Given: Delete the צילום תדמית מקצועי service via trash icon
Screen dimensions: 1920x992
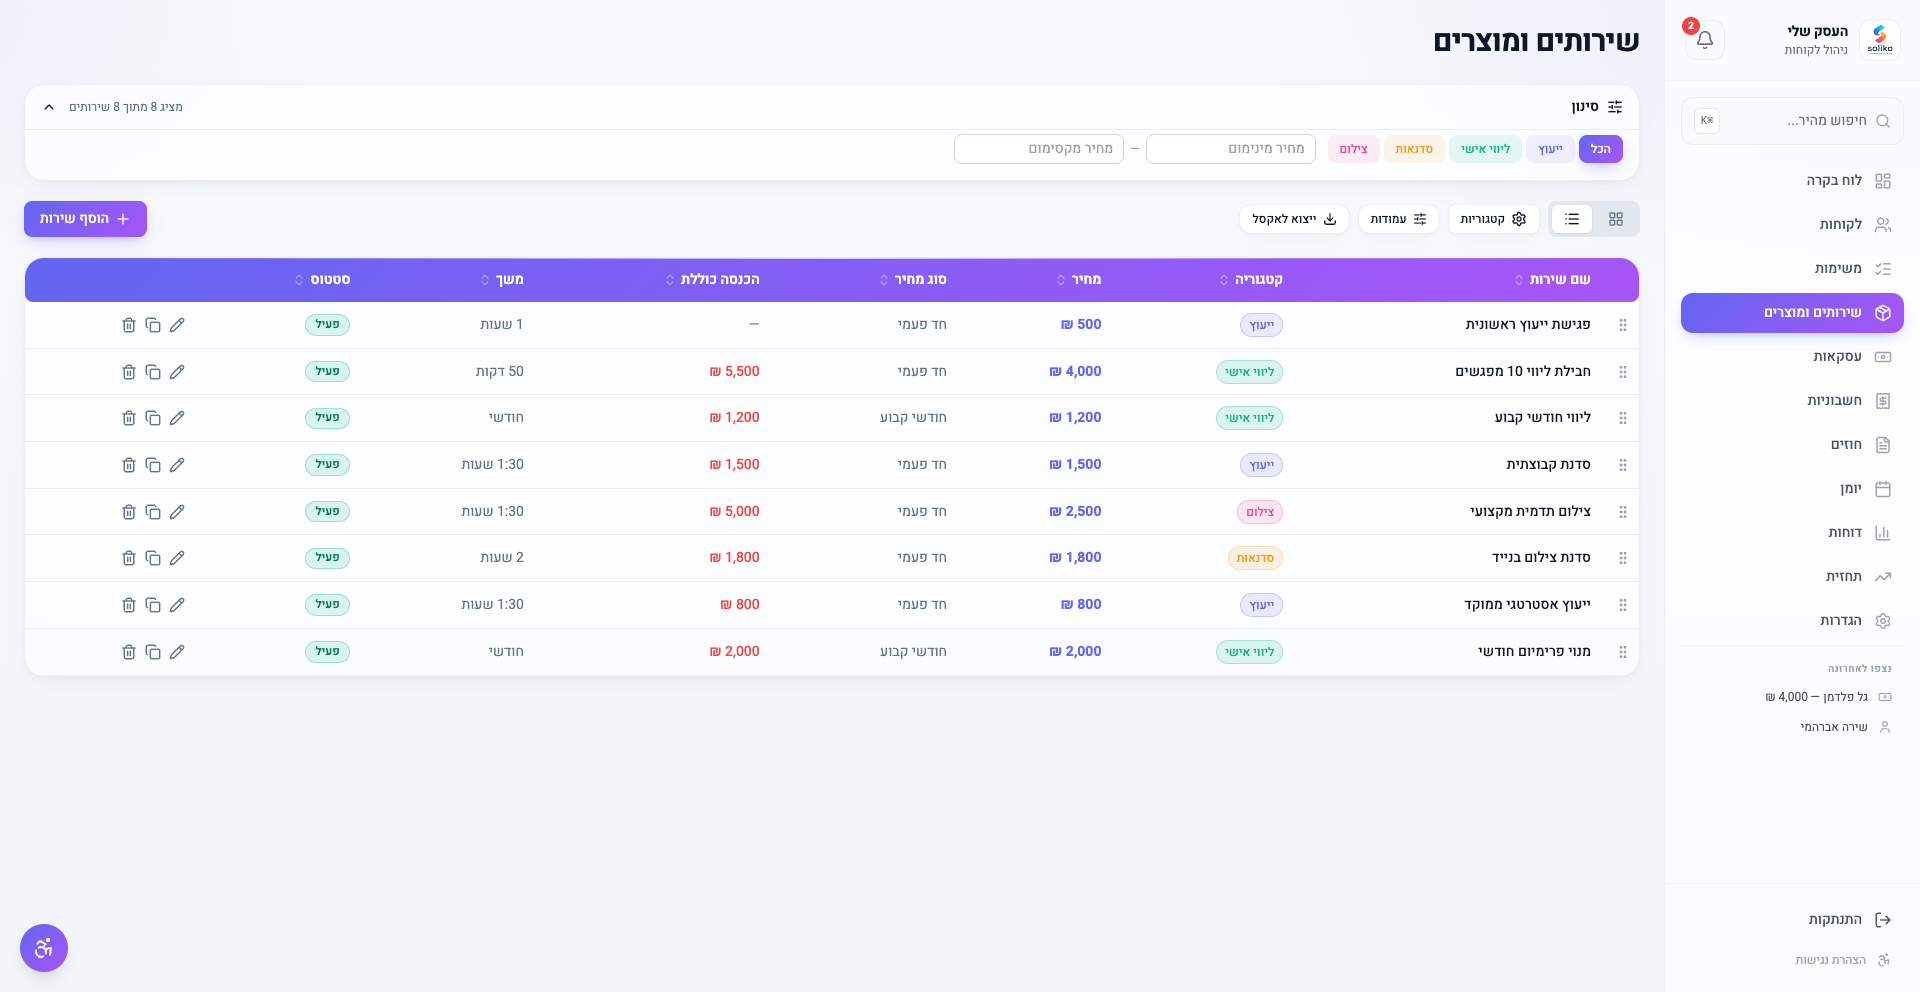Looking at the screenshot, I should (x=129, y=512).
